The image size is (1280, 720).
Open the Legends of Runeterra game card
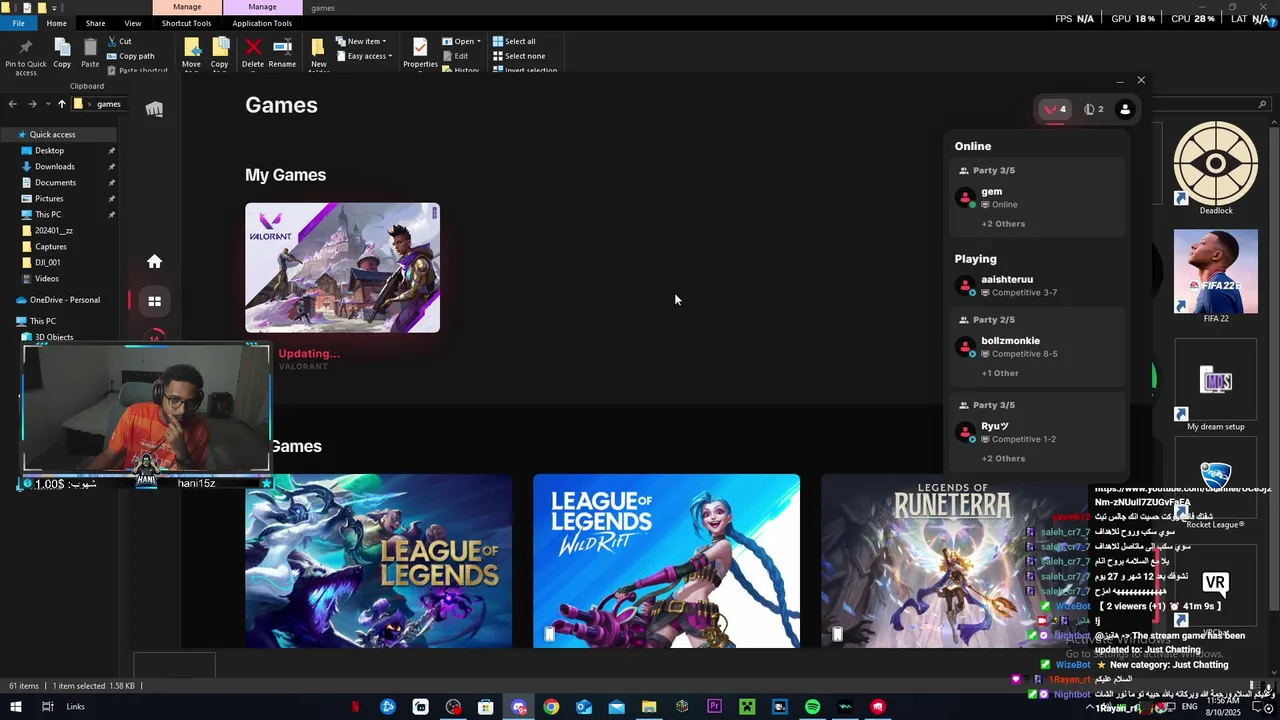pos(954,560)
